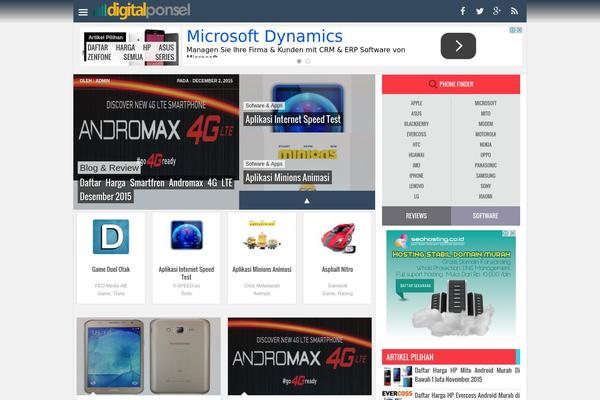Image resolution: width=600 pixels, height=400 pixels.
Task: Select PANASONIC in phone finder
Action: [x=486, y=165]
